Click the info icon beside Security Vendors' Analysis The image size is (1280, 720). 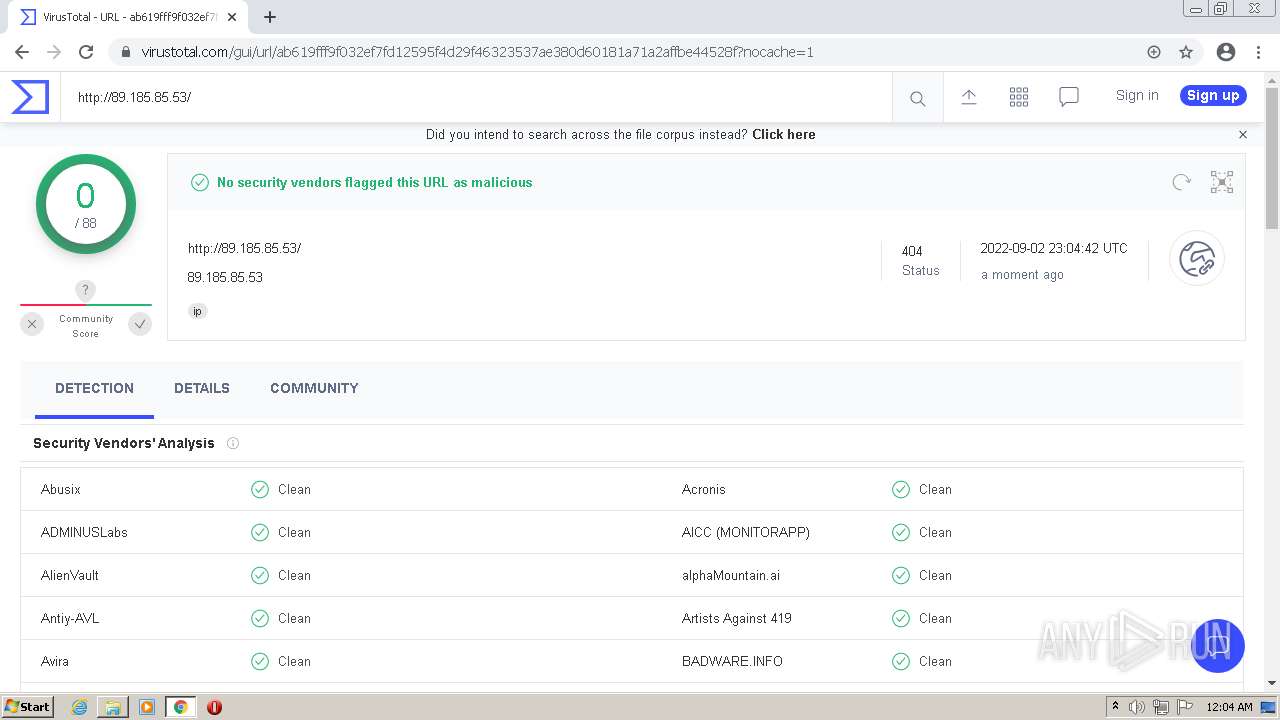click(233, 443)
